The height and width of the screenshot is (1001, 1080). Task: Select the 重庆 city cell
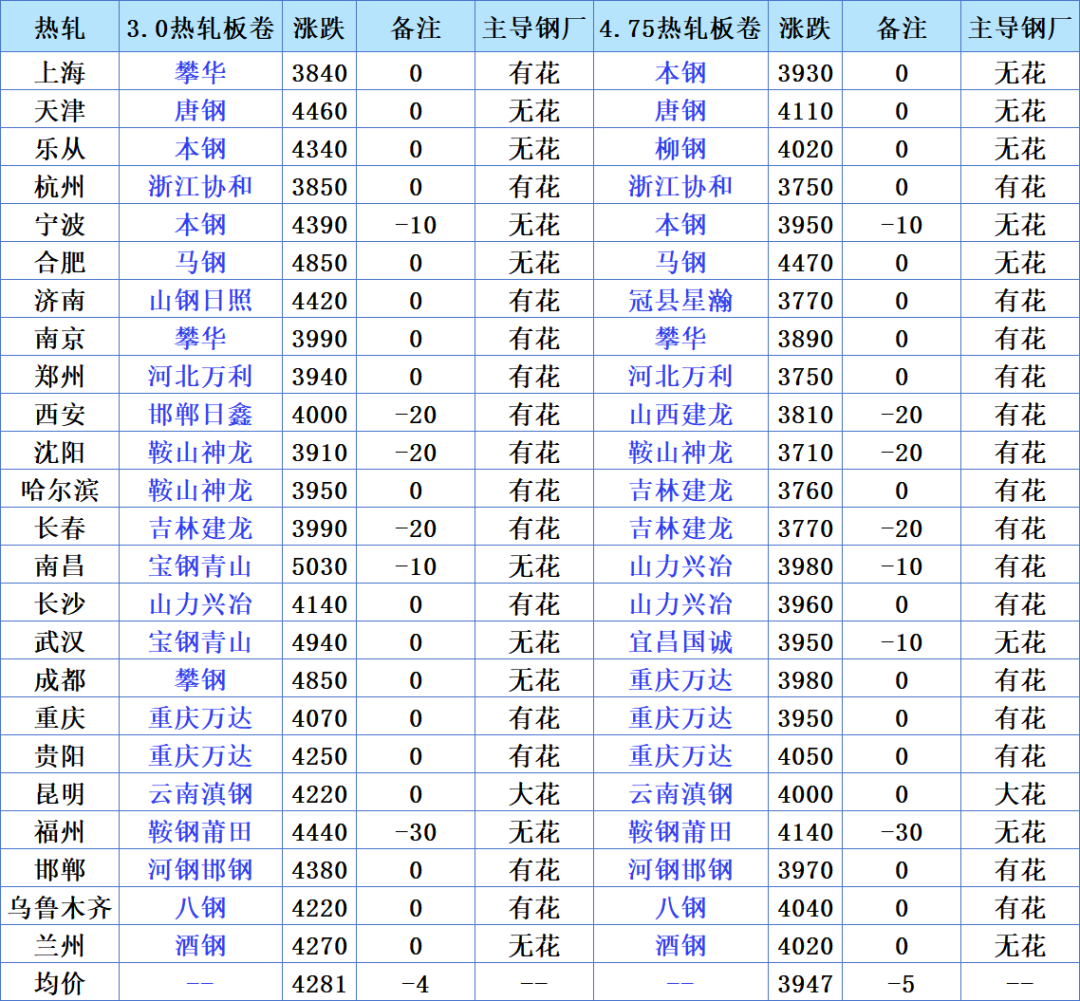[x=60, y=718]
